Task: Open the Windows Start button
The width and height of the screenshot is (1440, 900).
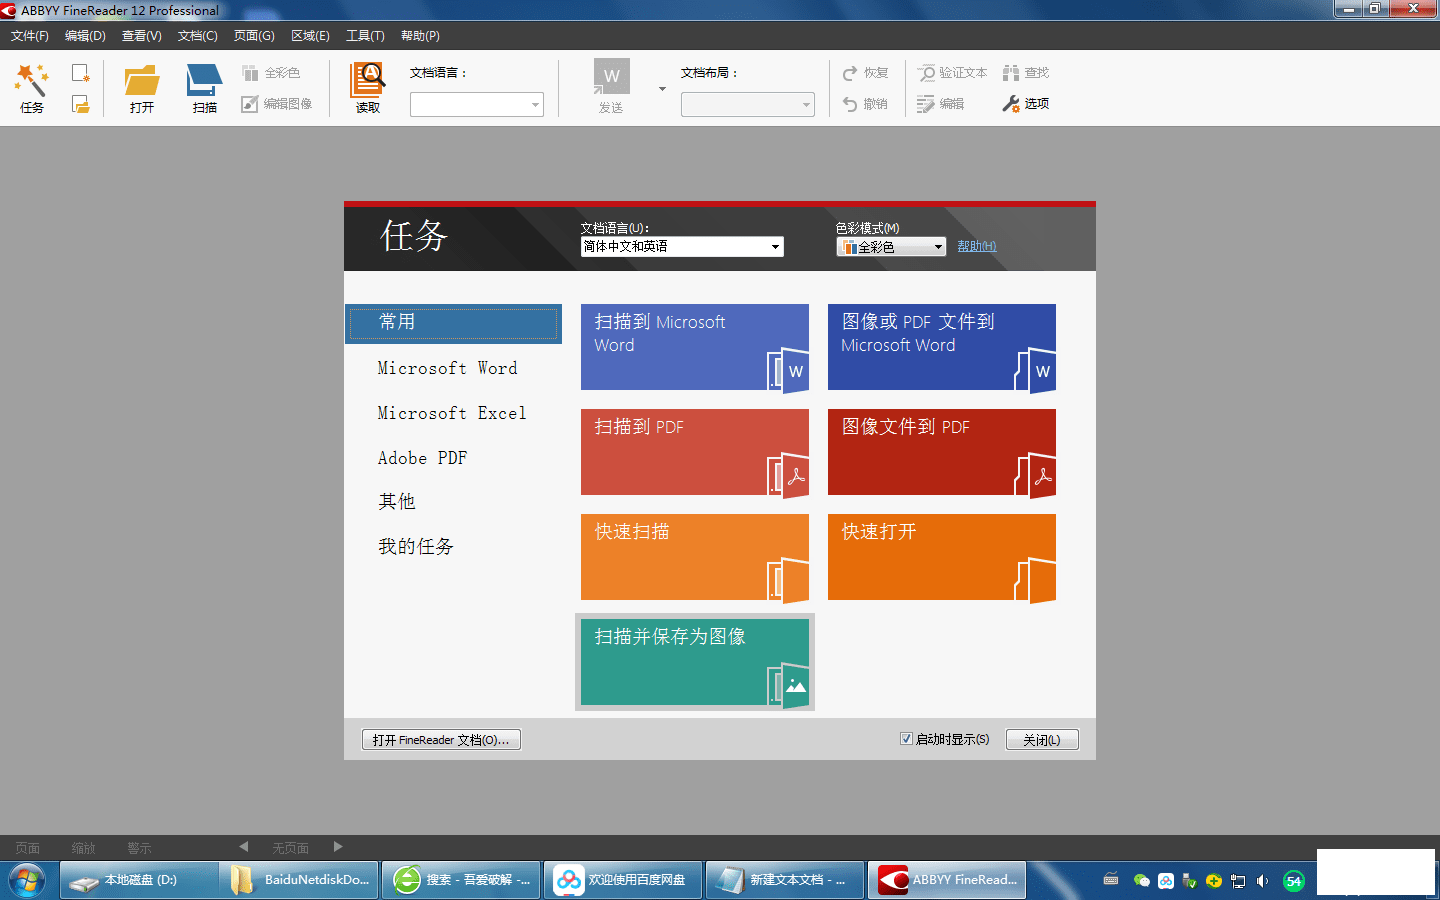Action: coord(27,880)
